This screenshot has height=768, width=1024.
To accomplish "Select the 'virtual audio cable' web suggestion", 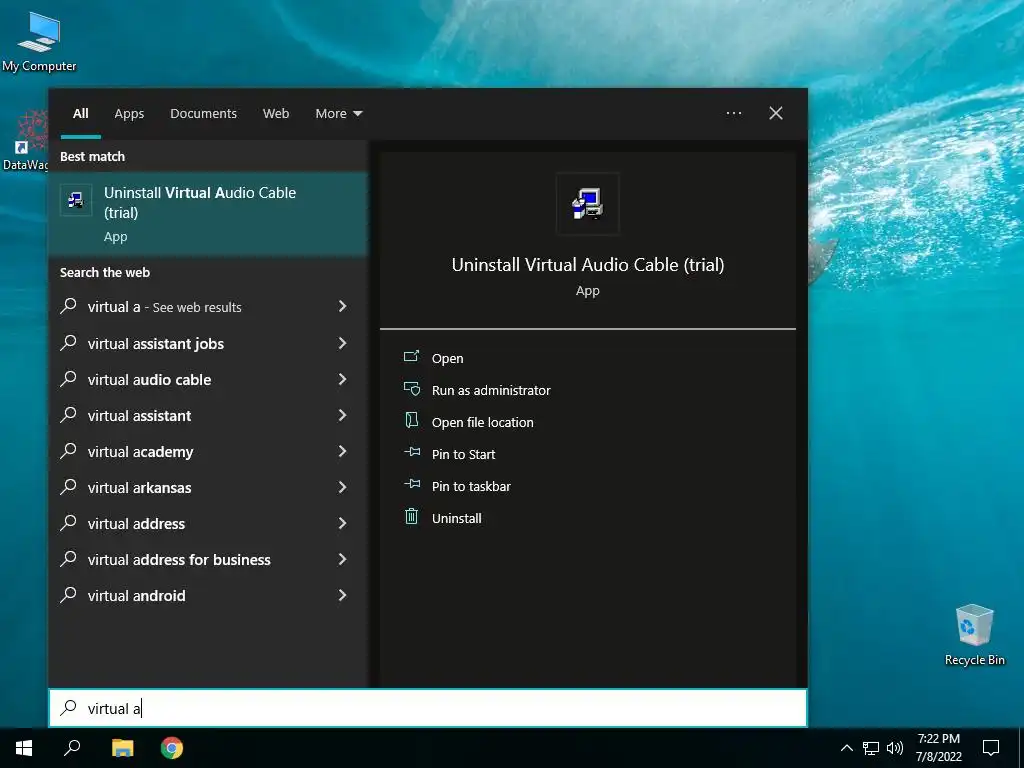I will coord(208,379).
